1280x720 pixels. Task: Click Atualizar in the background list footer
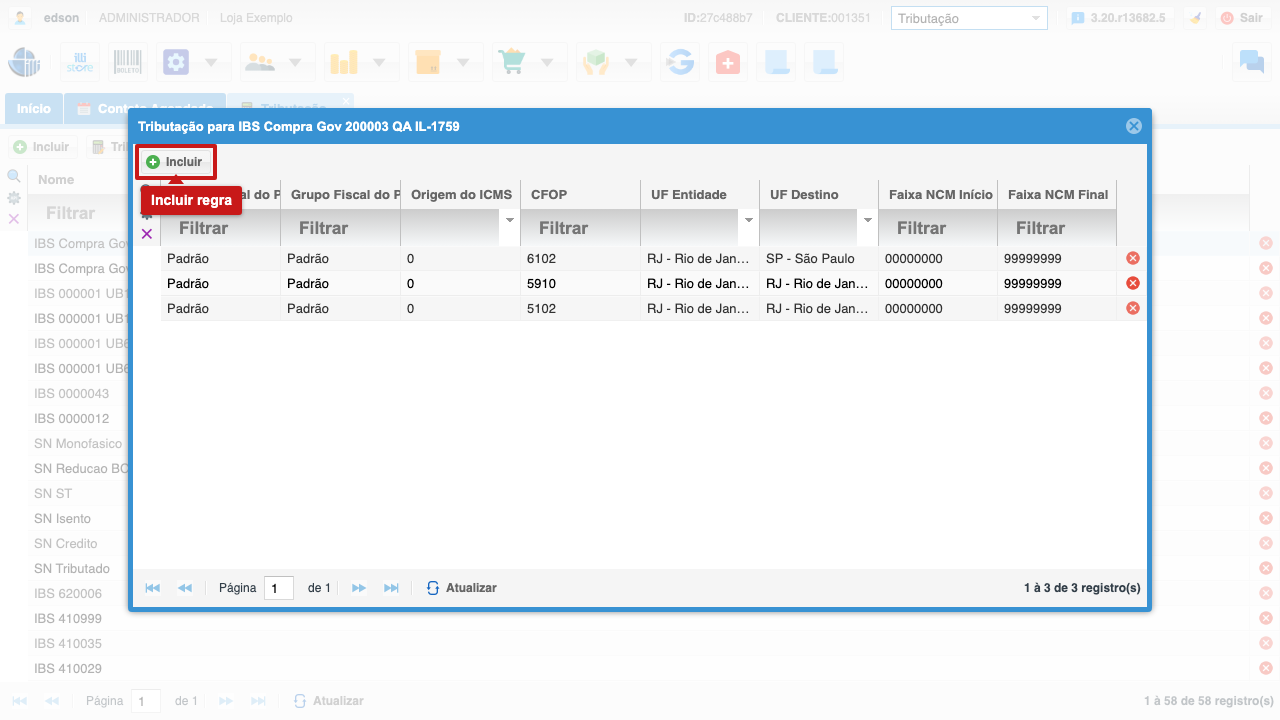pyautogui.click(x=329, y=701)
